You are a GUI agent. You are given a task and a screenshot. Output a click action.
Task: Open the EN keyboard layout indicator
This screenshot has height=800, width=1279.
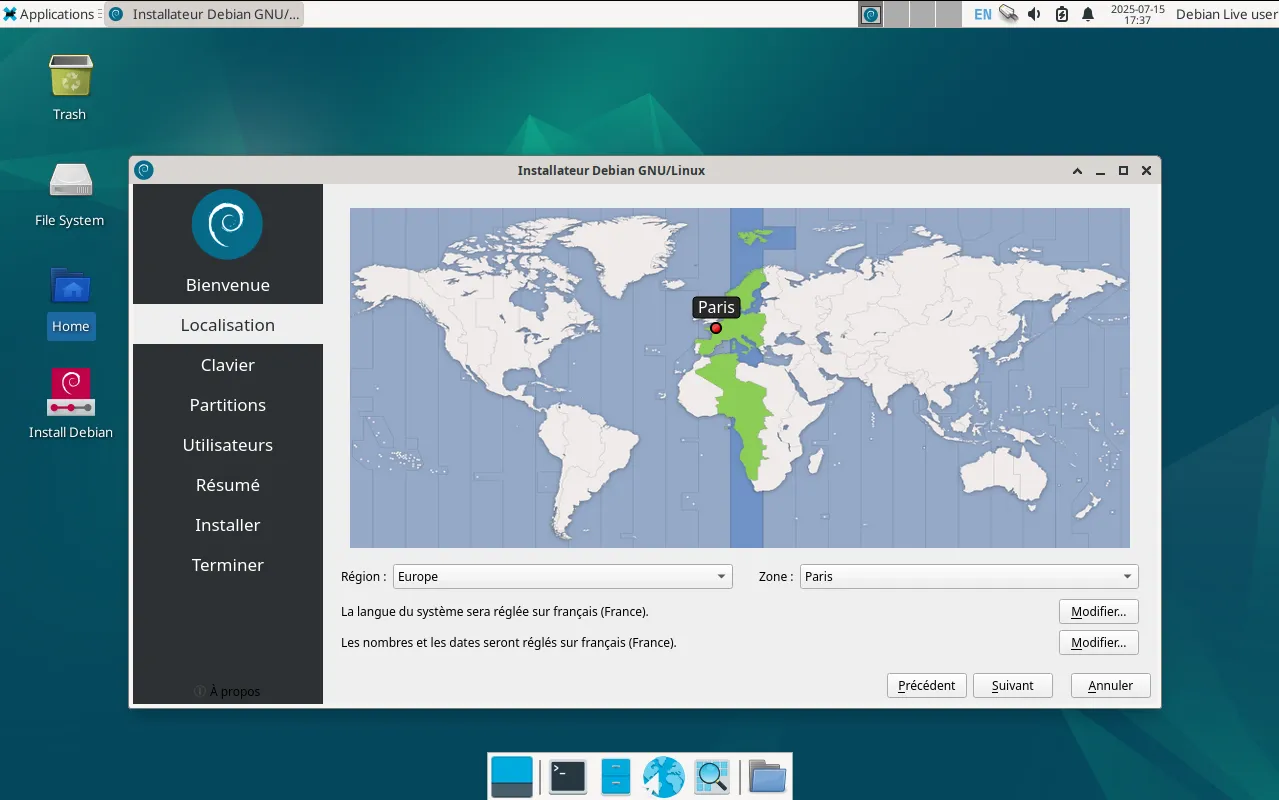click(983, 14)
